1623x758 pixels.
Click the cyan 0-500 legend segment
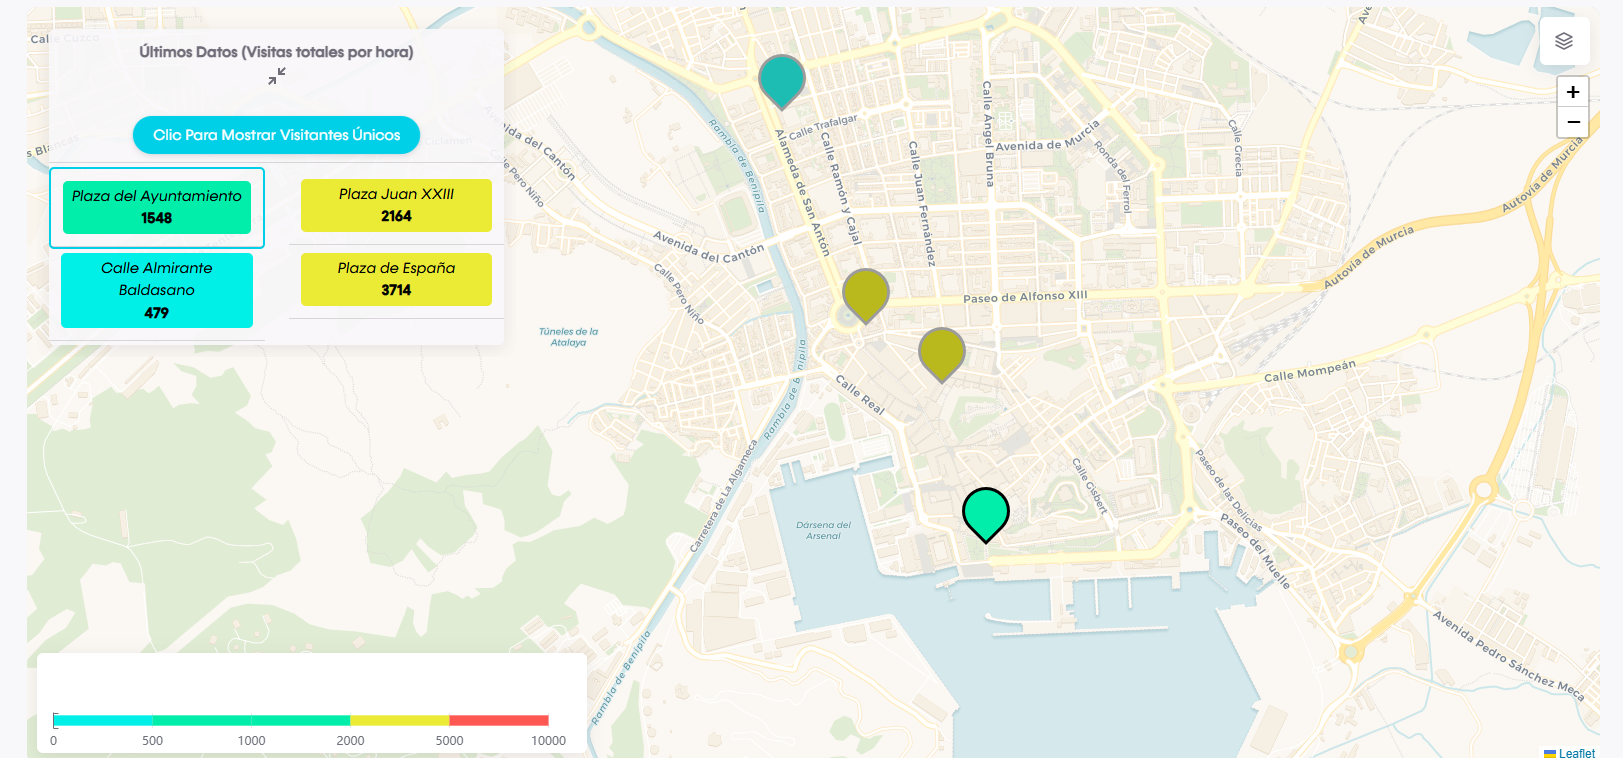(x=103, y=720)
